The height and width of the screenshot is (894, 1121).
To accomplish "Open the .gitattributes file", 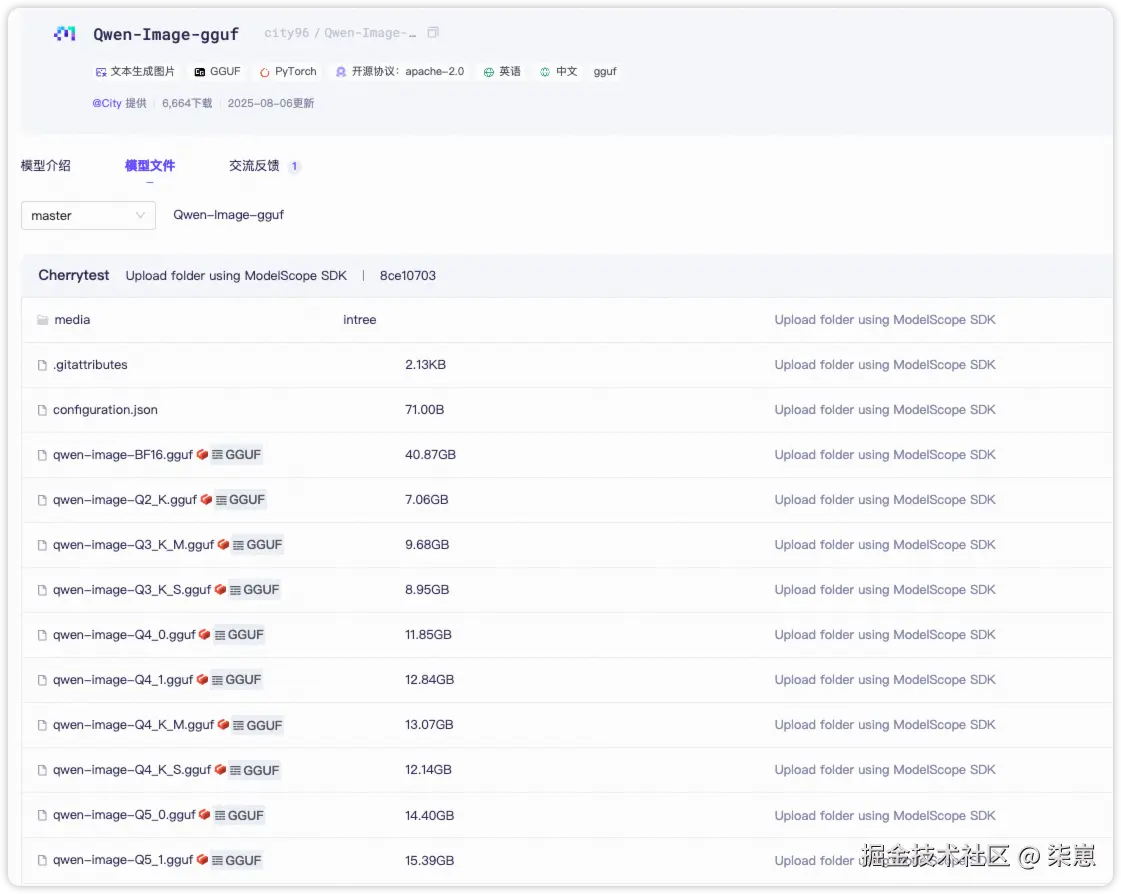I will 90,365.
